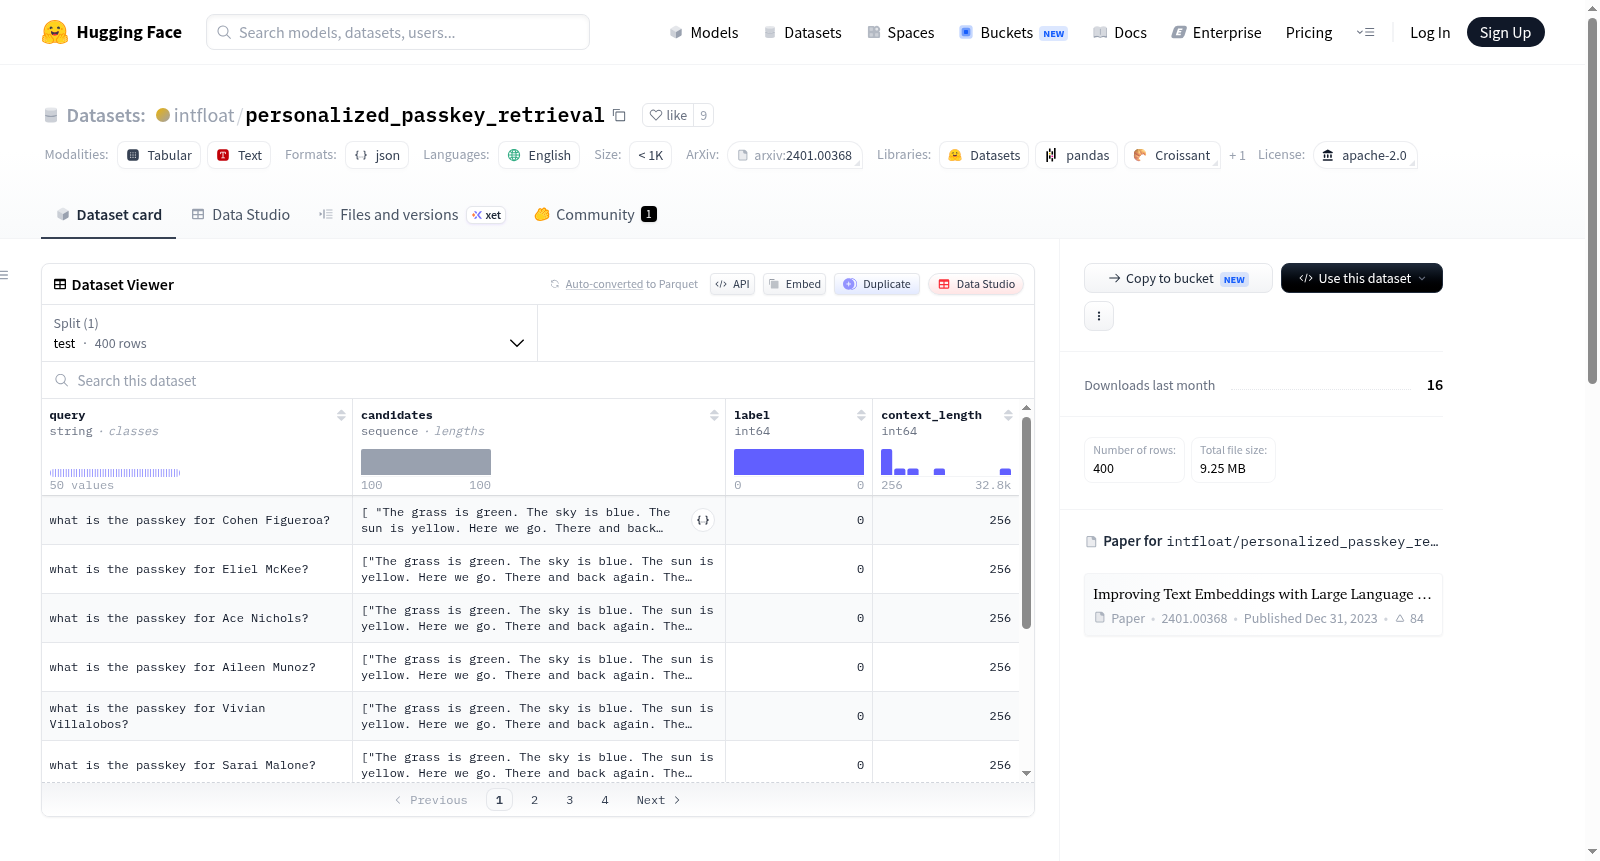Select the Aileen Munoz query cell

(197, 667)
